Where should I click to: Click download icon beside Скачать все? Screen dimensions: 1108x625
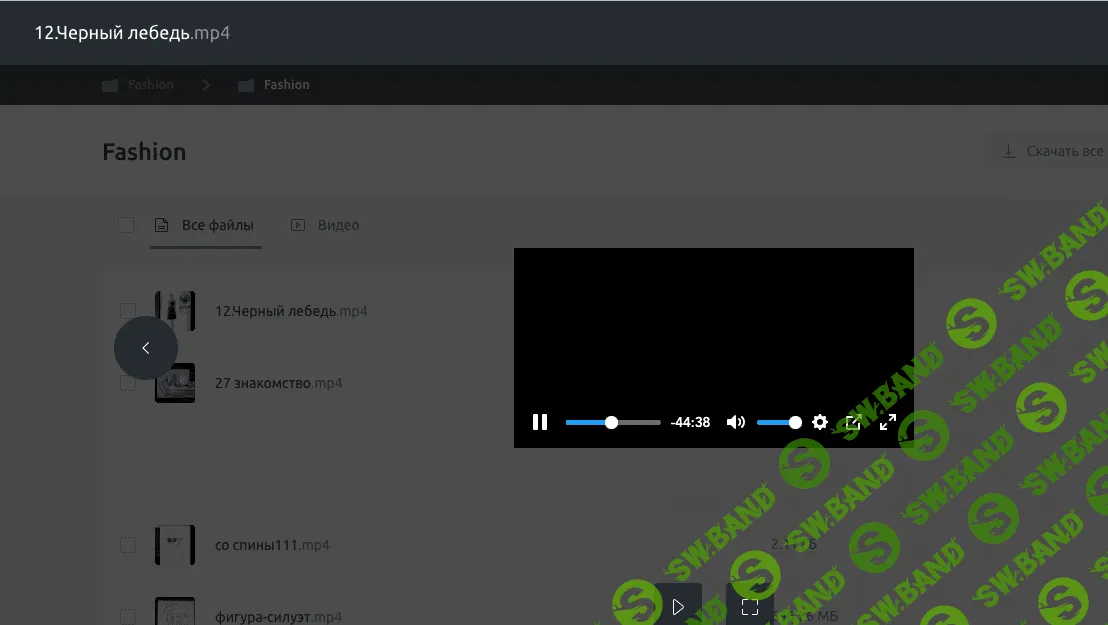tap(1009, 152)
